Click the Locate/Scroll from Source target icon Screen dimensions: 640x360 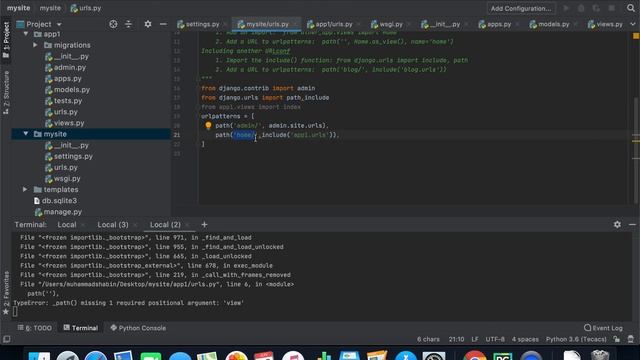point(113,24)
